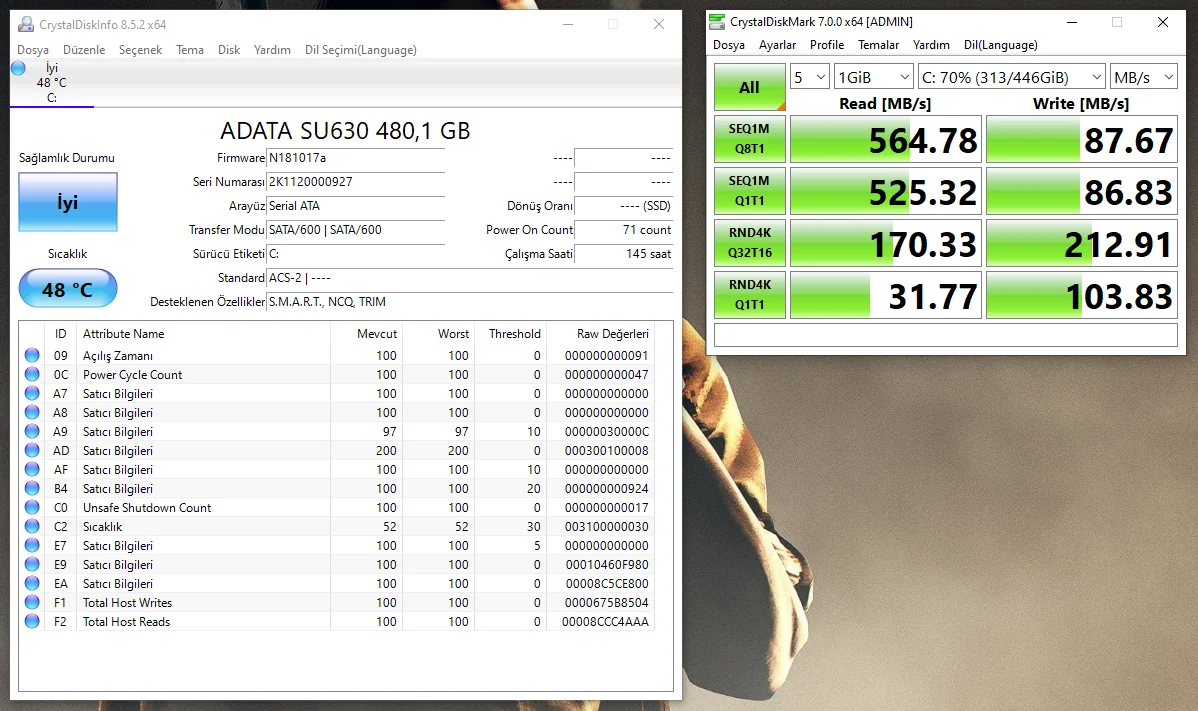Viewport: 1198px width, 711px height.
Task: Open Seçenek menu in CrystalDiskInfo
Action: coord(141,50)
